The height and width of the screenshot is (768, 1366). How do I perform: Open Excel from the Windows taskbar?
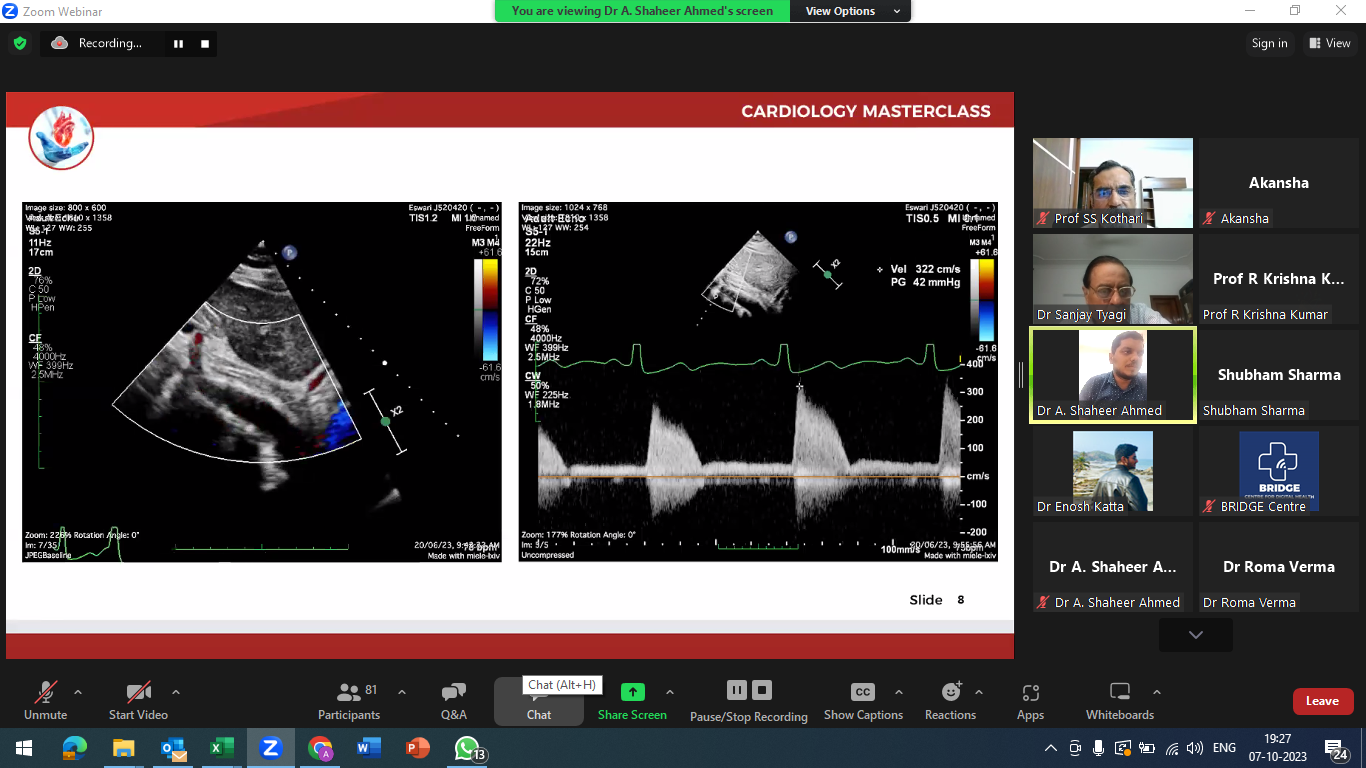point(221,748)
